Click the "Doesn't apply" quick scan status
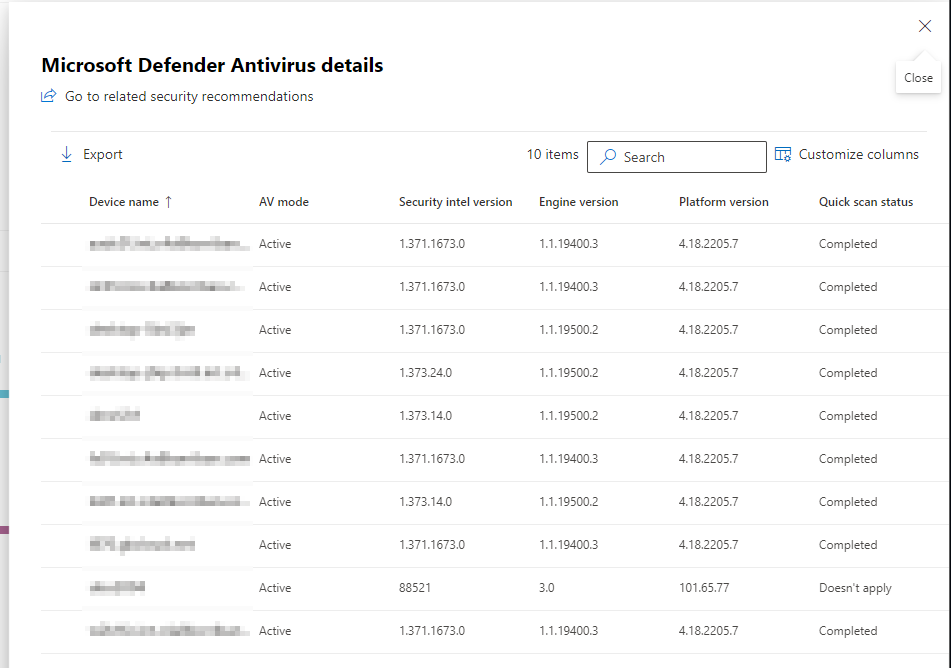Image resolution: width=951 pixels, height=668 pixels. (855, 588)
